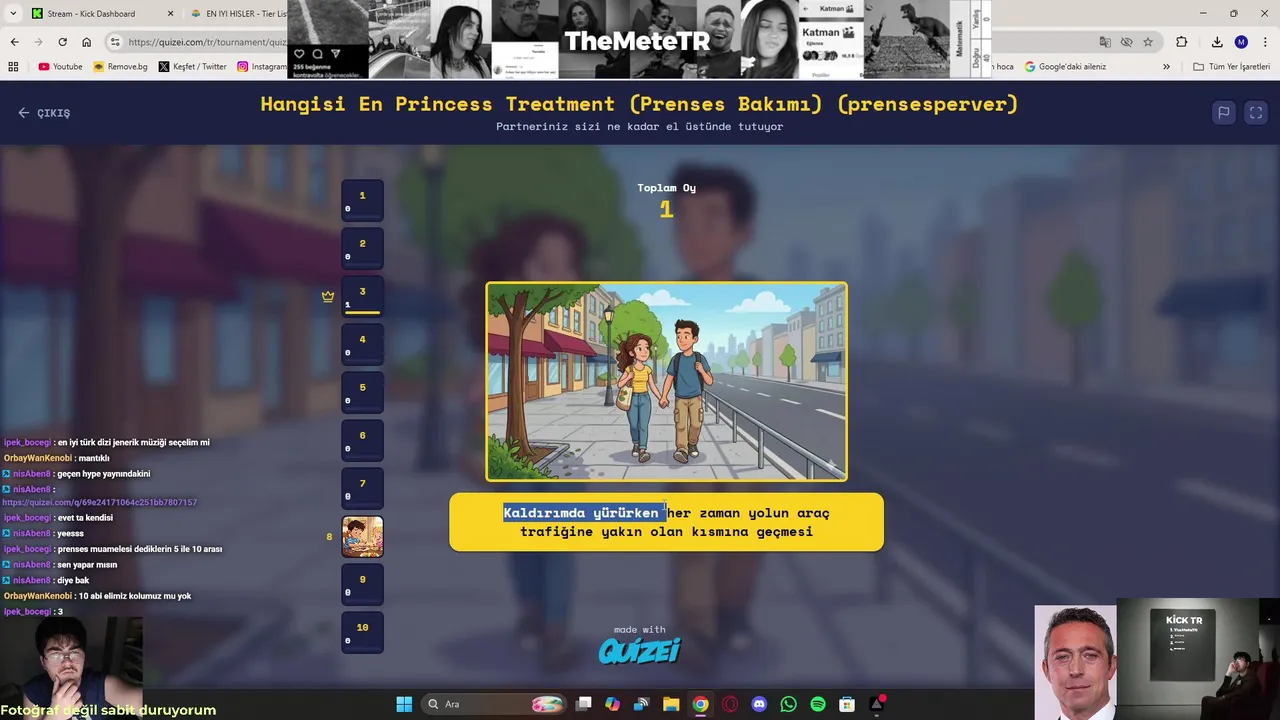Open the Tüm Yer İşaretleri folder
The image size is (1280, 720).
[x=1231, y=67]
